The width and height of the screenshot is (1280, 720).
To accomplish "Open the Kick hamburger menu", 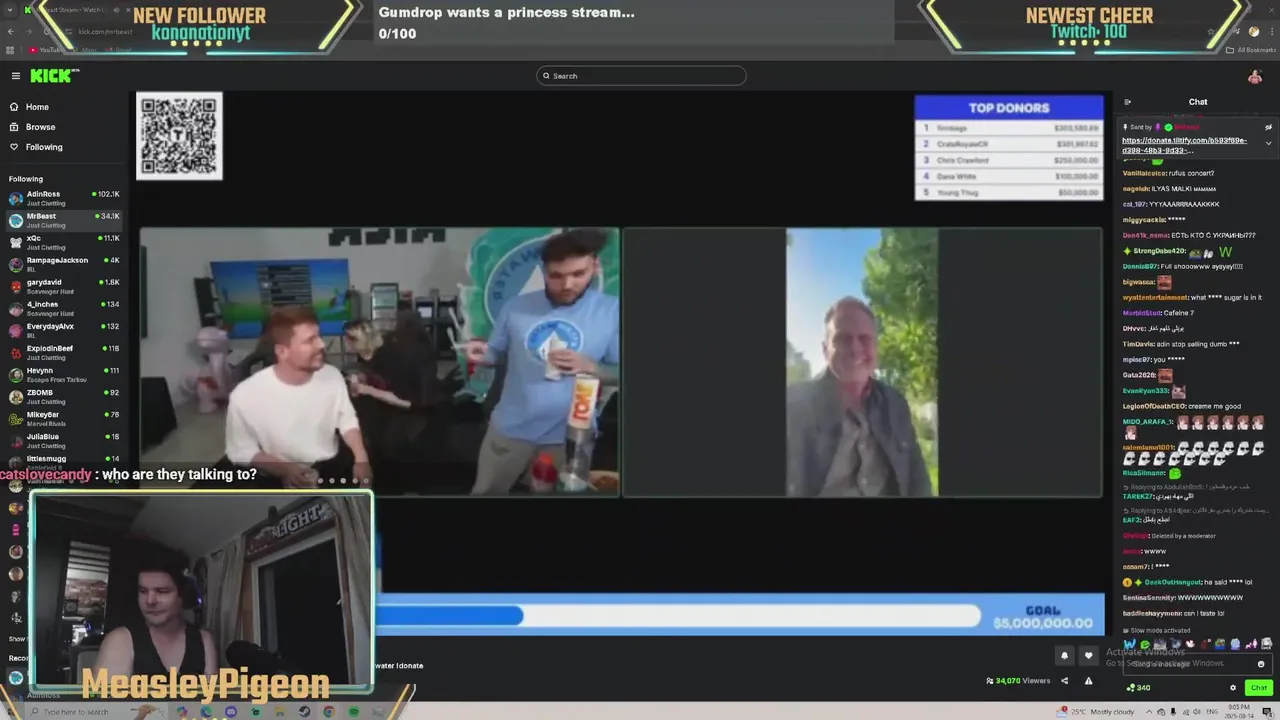I will click(x=15, y=76).
